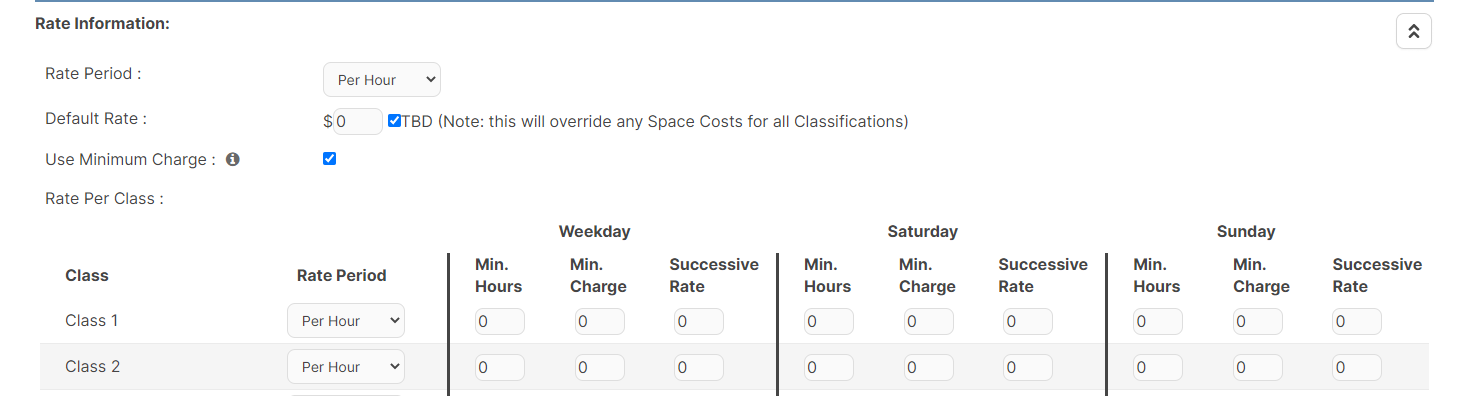Click the Default Rate dollar input field
Viewport: 1465px width, 396px height.
pyautogui.click(x=358, y=121)
